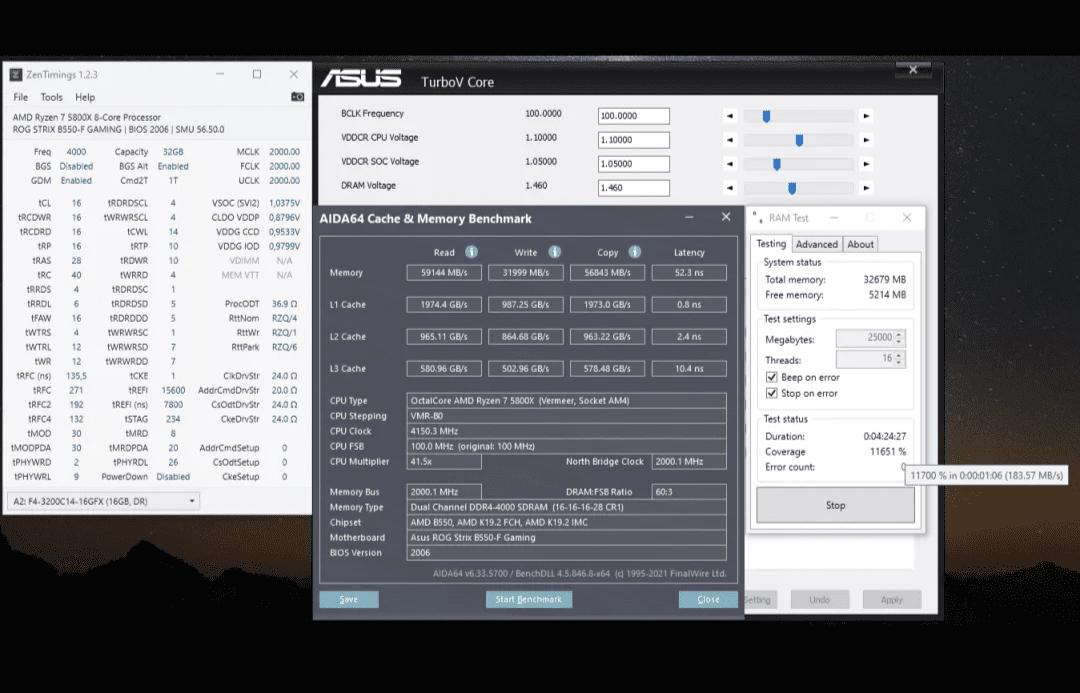Increase BCLK Frequency with the right arrow
Image resolution: width=1080 pixels, height=693 pixels.
point(866,116)
